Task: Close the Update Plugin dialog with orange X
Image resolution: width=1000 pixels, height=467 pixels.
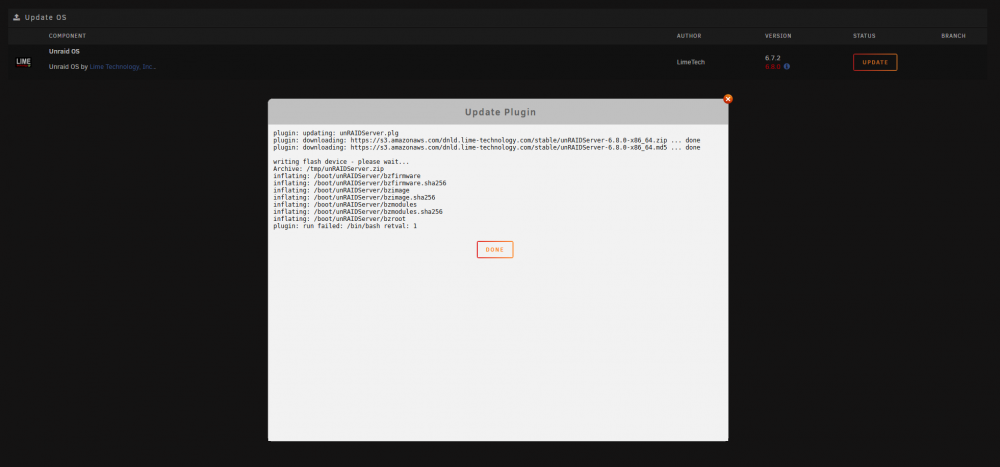Action: (728, 99)
